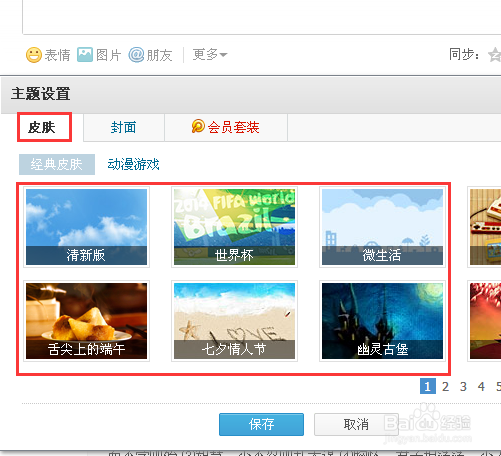Pick the 幽灵古堡 skin
The height and width of the screenshot is (456, 501).
(x=382, y=321)
